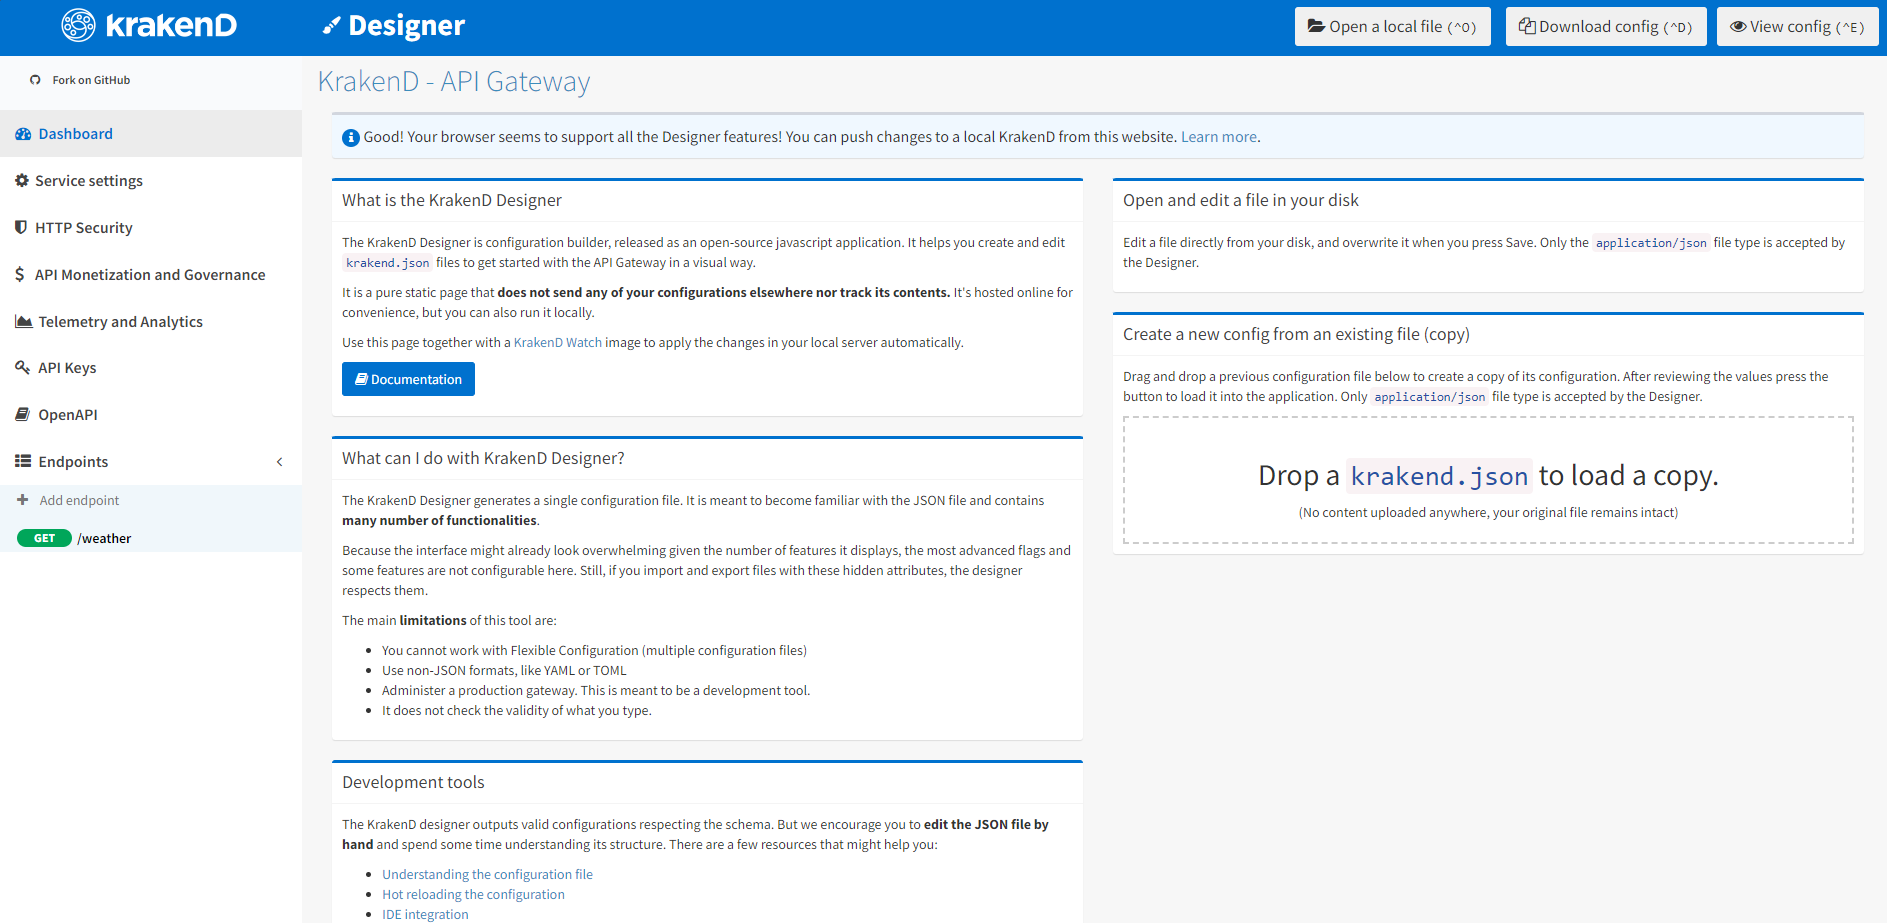
Task: Open the Dashboard menu item
Action: pyautogui.click(x=151, y=134)
